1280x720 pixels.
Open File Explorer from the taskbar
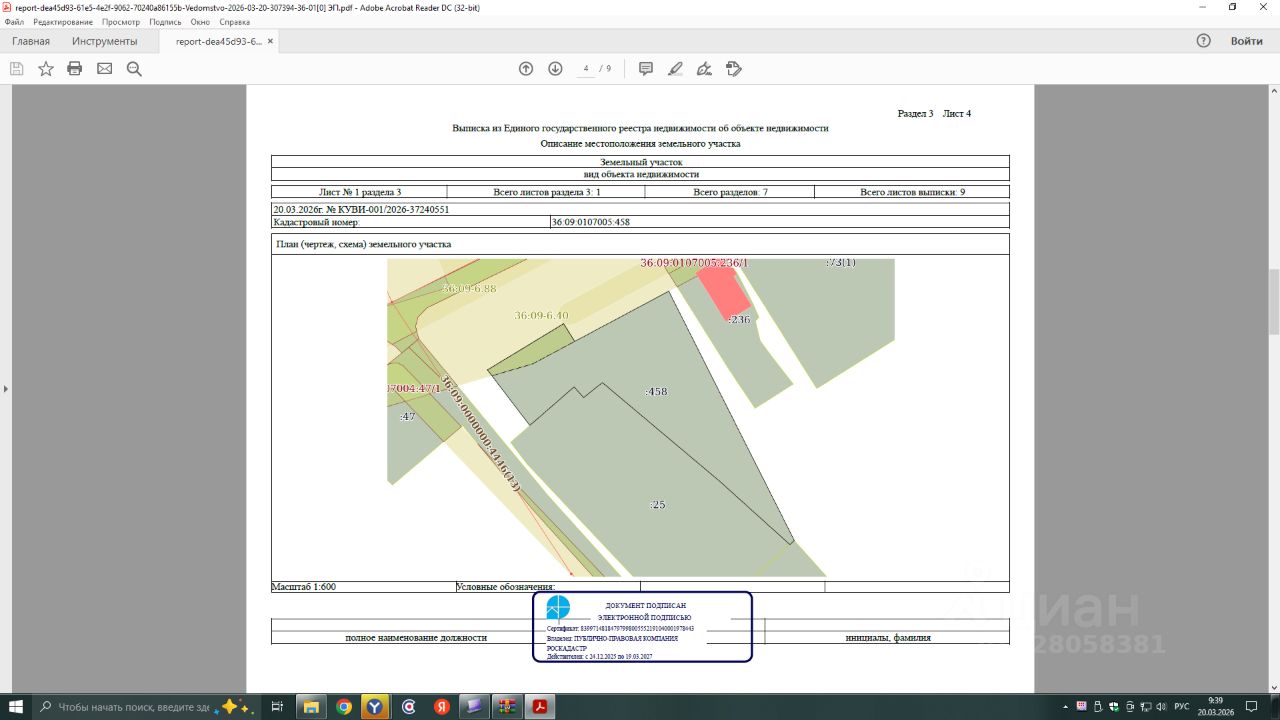310,706
